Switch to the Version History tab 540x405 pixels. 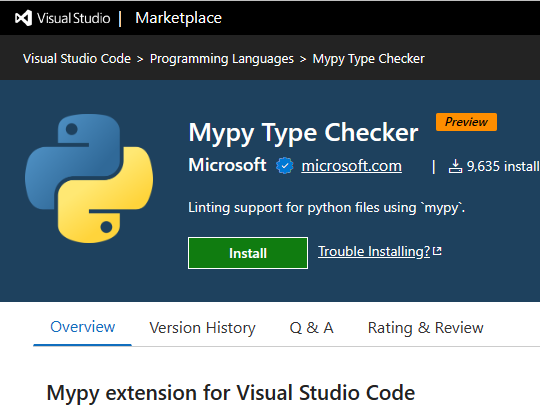click(x=202, y=328)
